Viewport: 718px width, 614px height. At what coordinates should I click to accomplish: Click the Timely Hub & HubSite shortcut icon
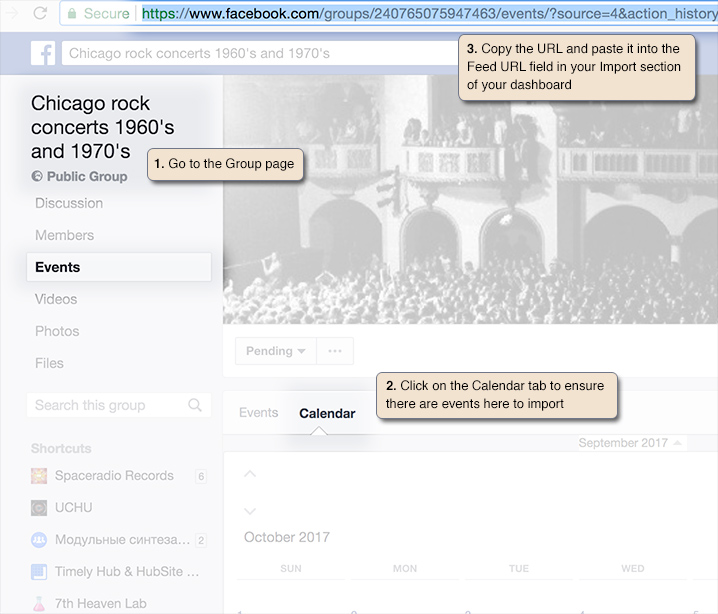(39, 572)
